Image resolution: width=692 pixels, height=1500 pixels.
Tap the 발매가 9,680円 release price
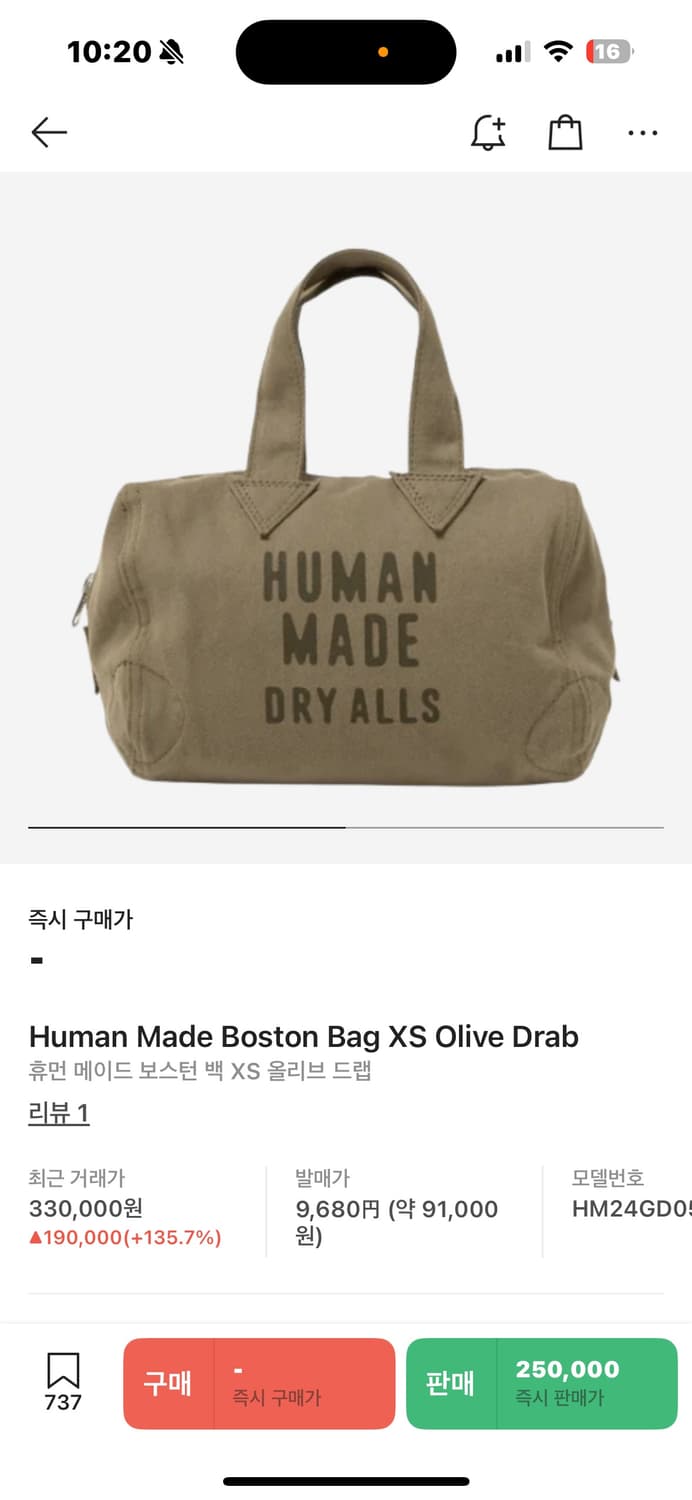(397, 1208)
